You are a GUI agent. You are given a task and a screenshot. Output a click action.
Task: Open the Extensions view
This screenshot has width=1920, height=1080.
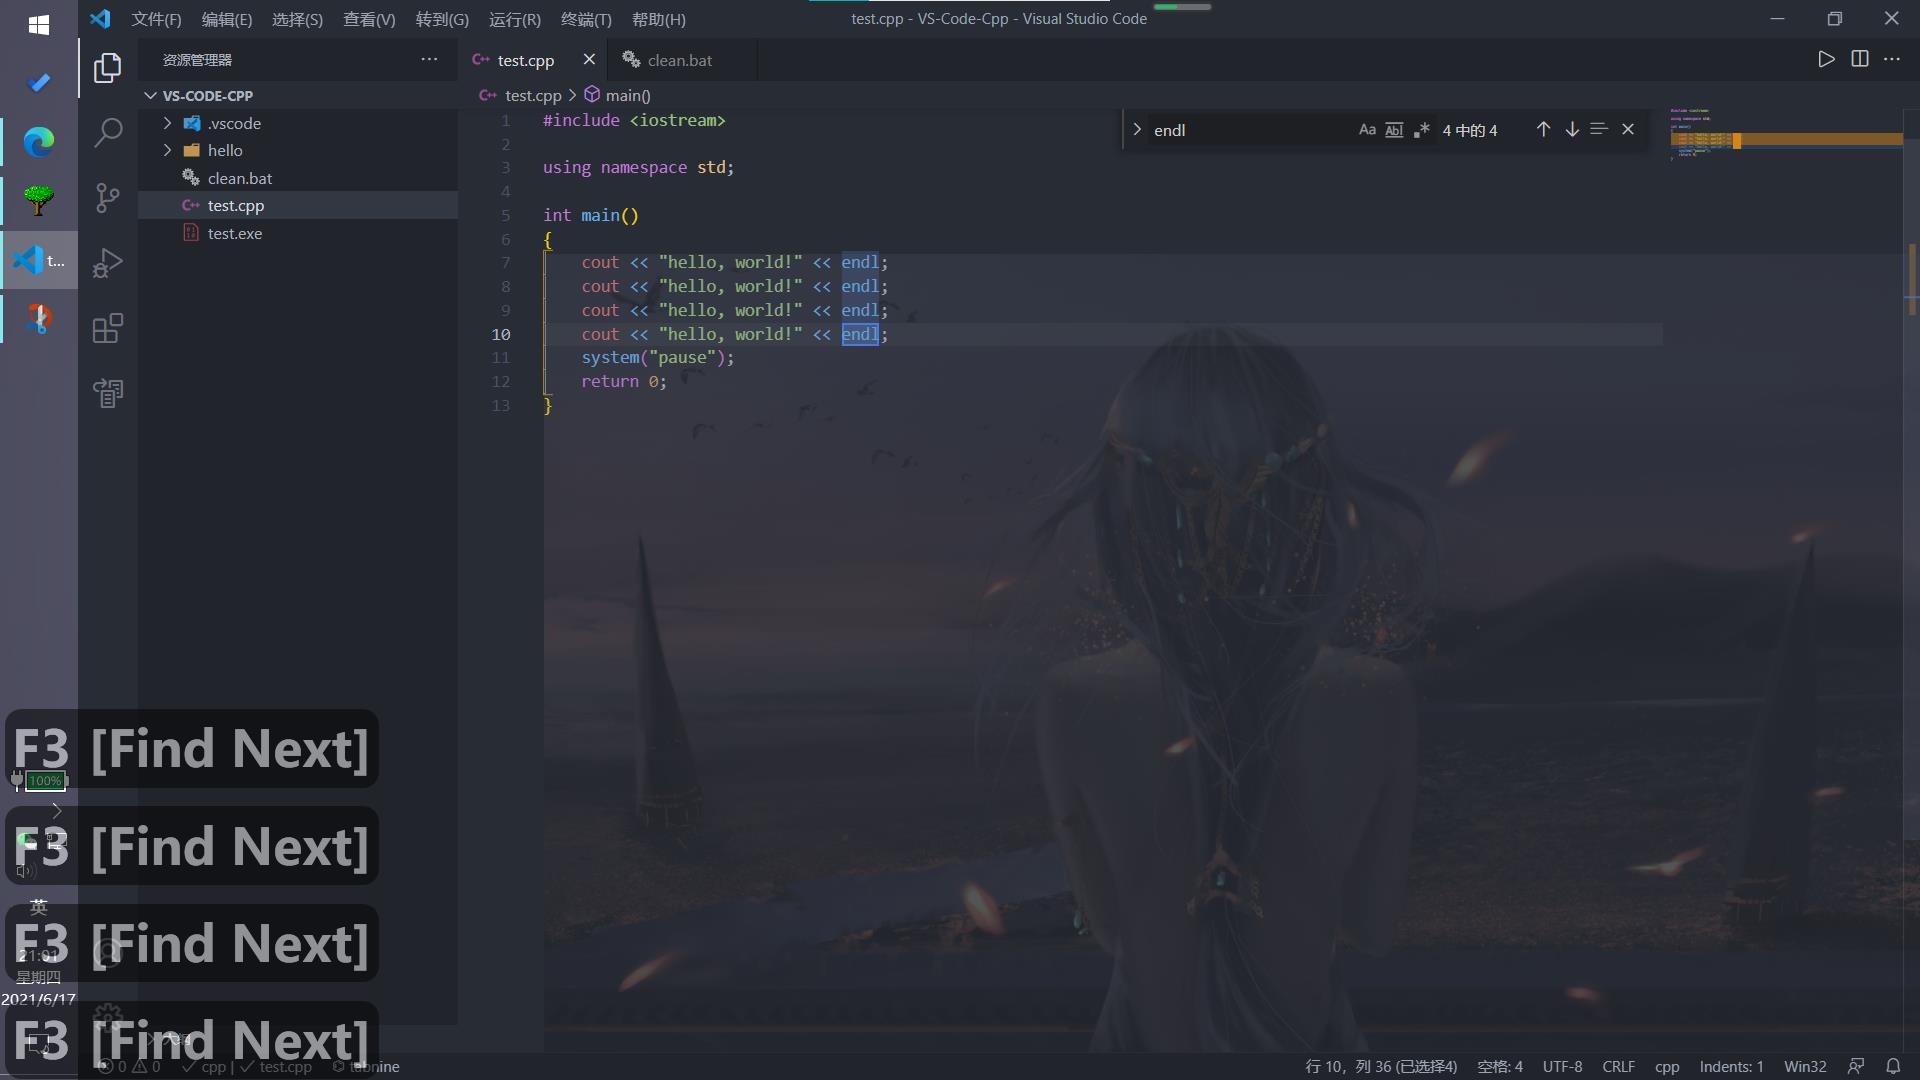pos(107,328)
